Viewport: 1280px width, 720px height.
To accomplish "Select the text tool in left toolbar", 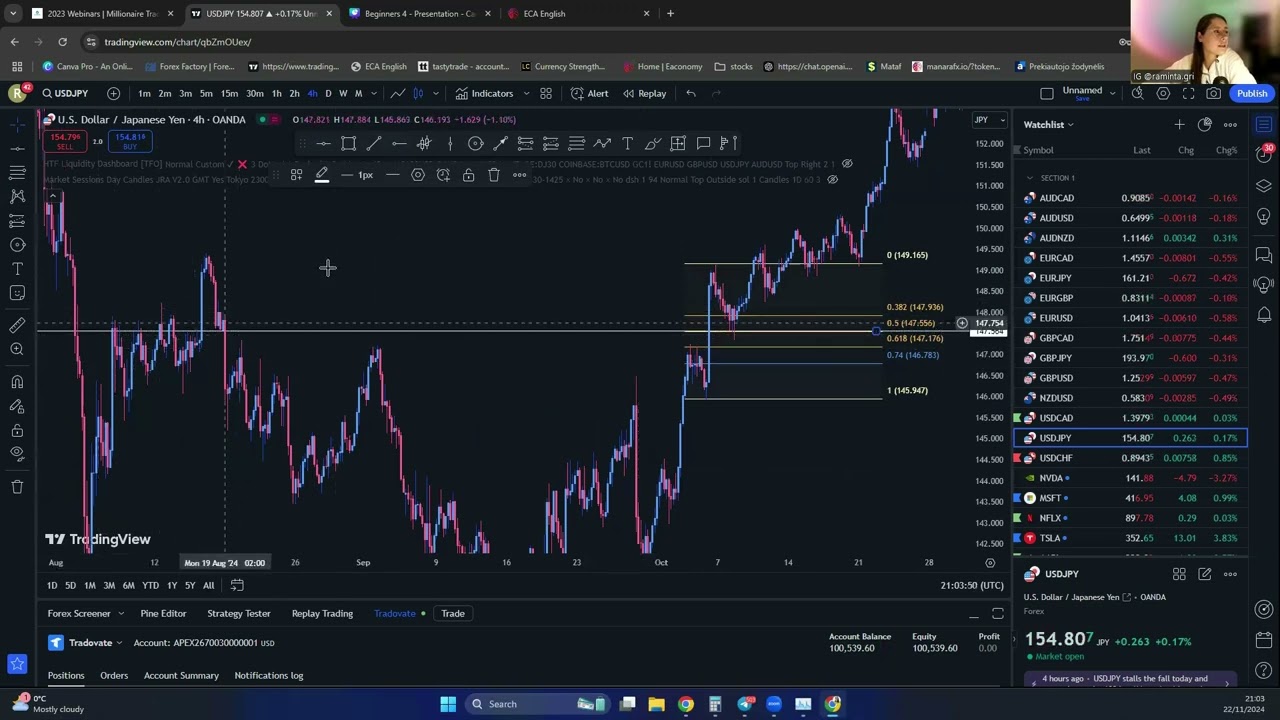I will [17, 269].
